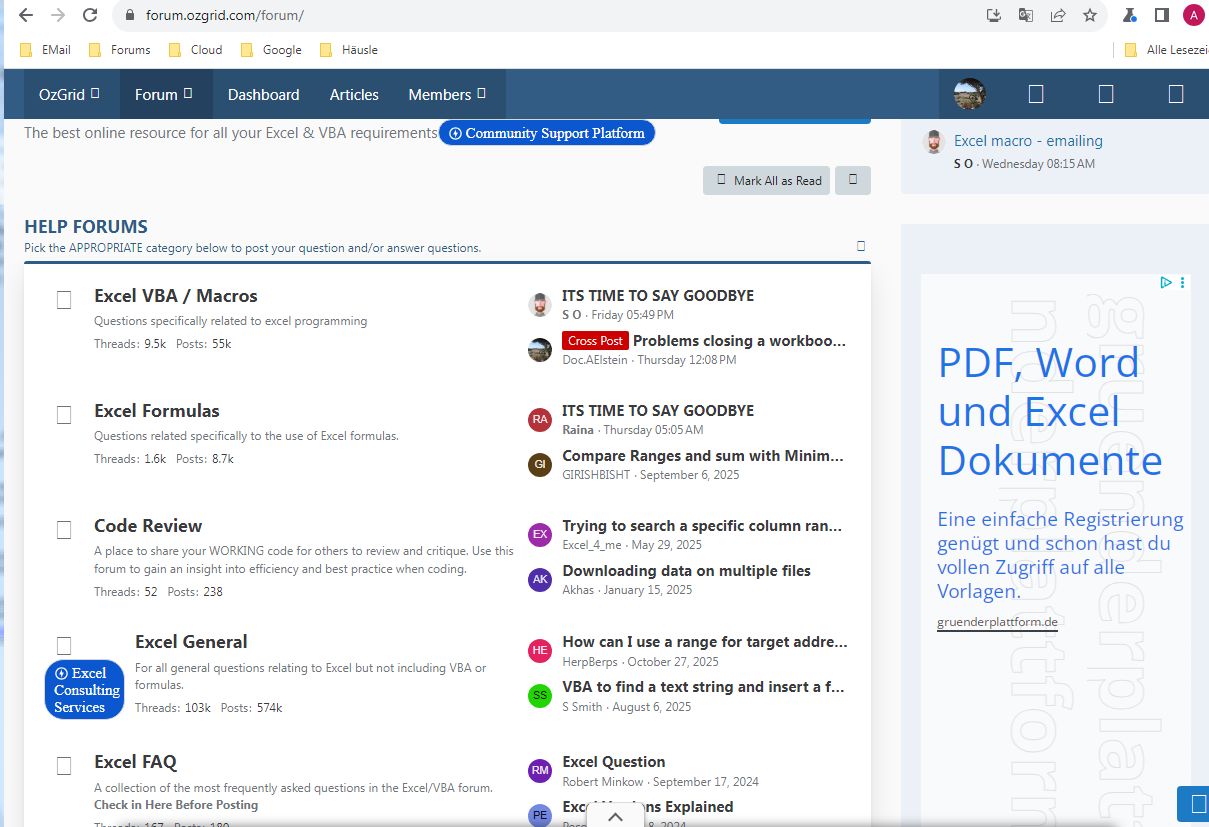Open avatar next to Excel macro - emailing
Image resolution: width=1209 pixels, height=827 pixels.
(x=933, y=142)
